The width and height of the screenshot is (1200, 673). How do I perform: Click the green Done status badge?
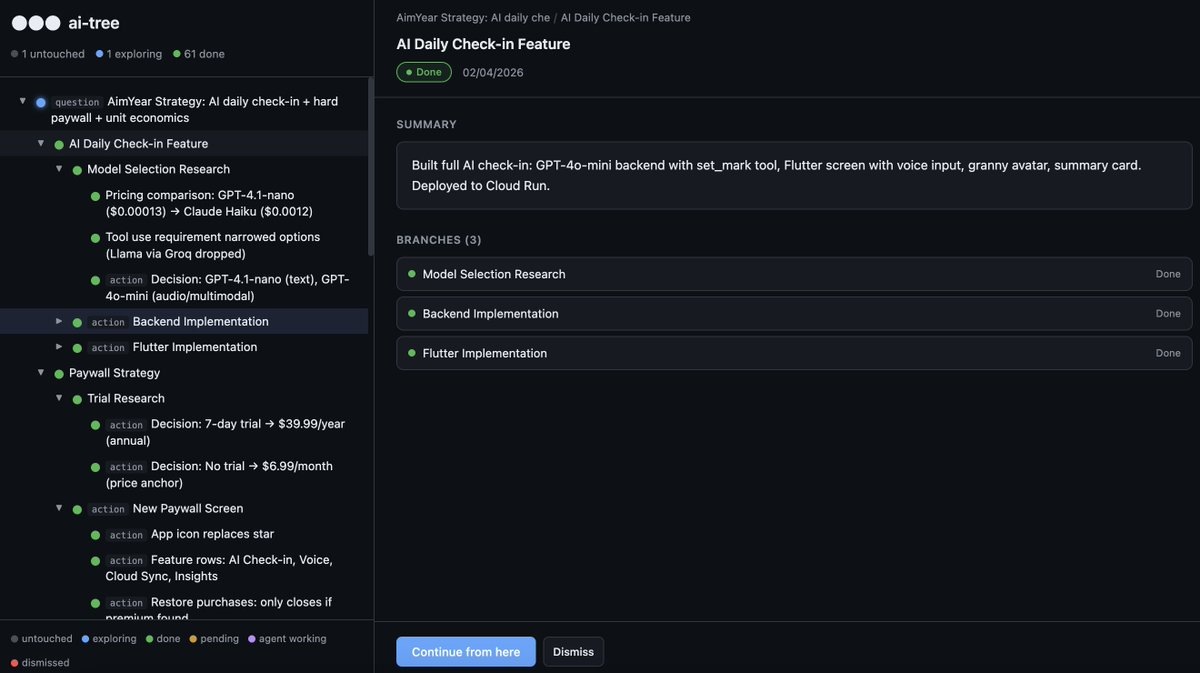point(424,72)
